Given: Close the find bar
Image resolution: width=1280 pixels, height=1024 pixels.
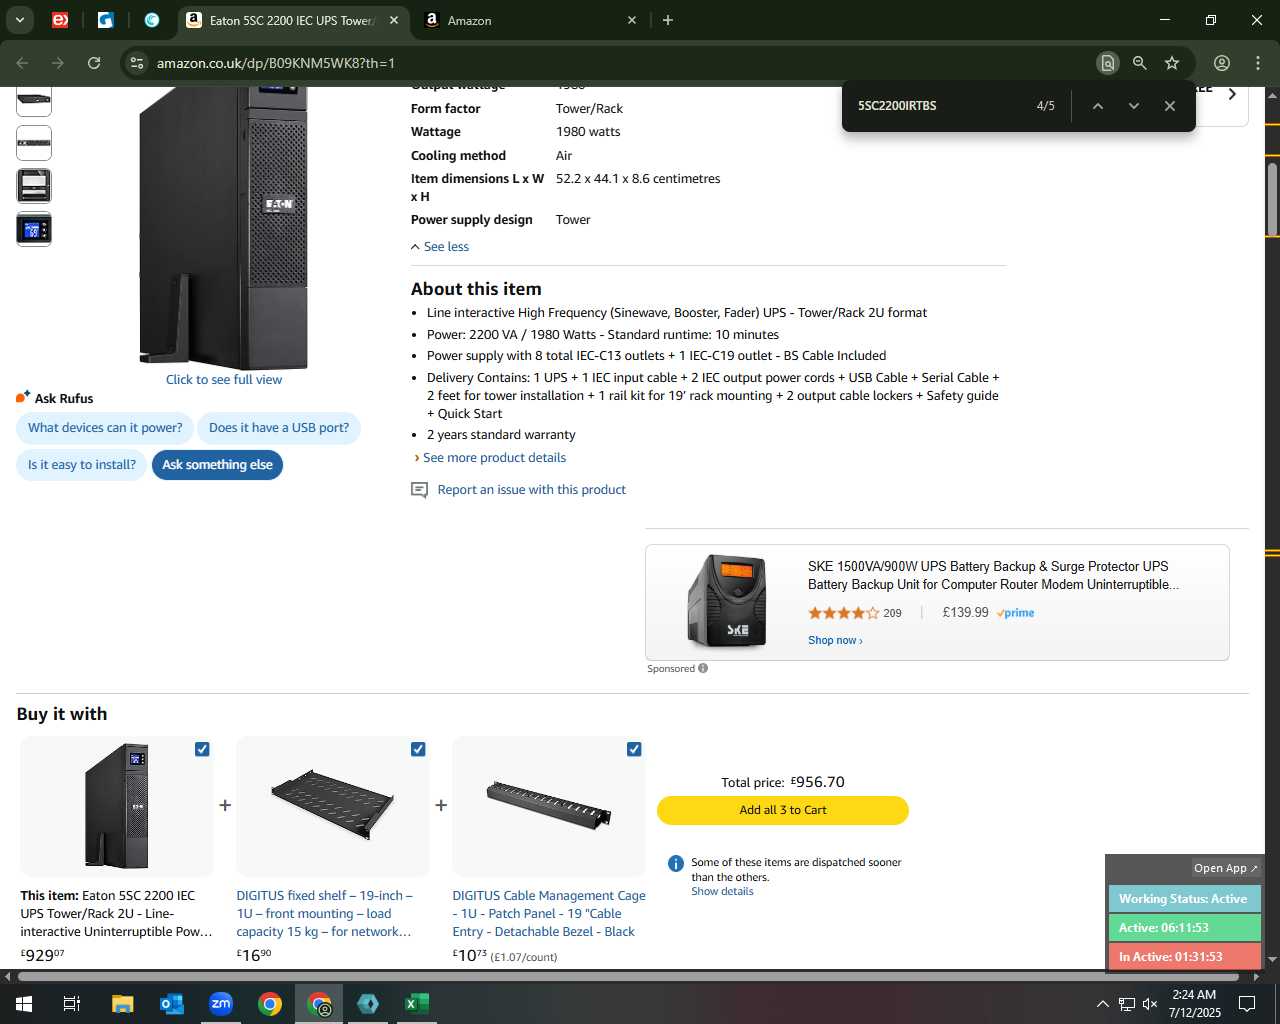Looking at the screenshot, I should tap(1169, 106).
